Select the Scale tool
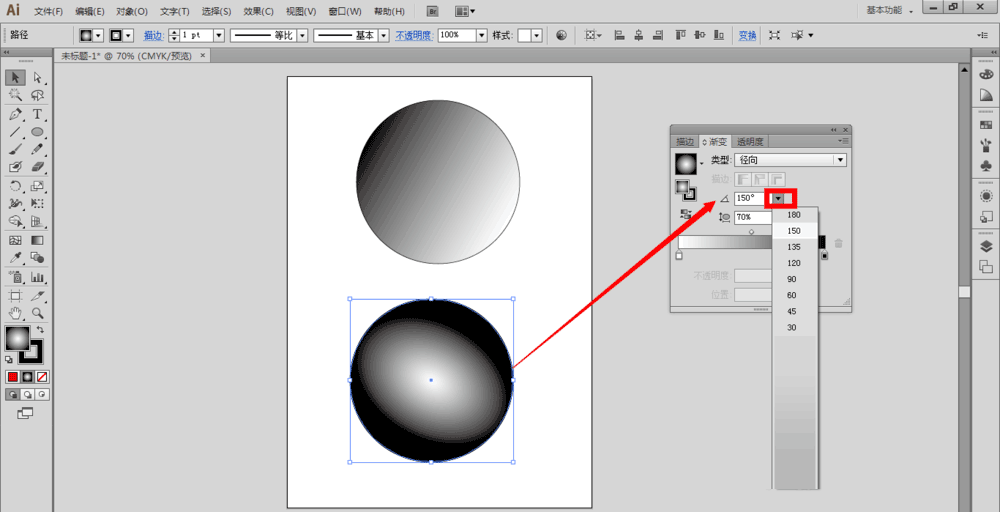The image size is (1000, 512). tap(38, 186)
